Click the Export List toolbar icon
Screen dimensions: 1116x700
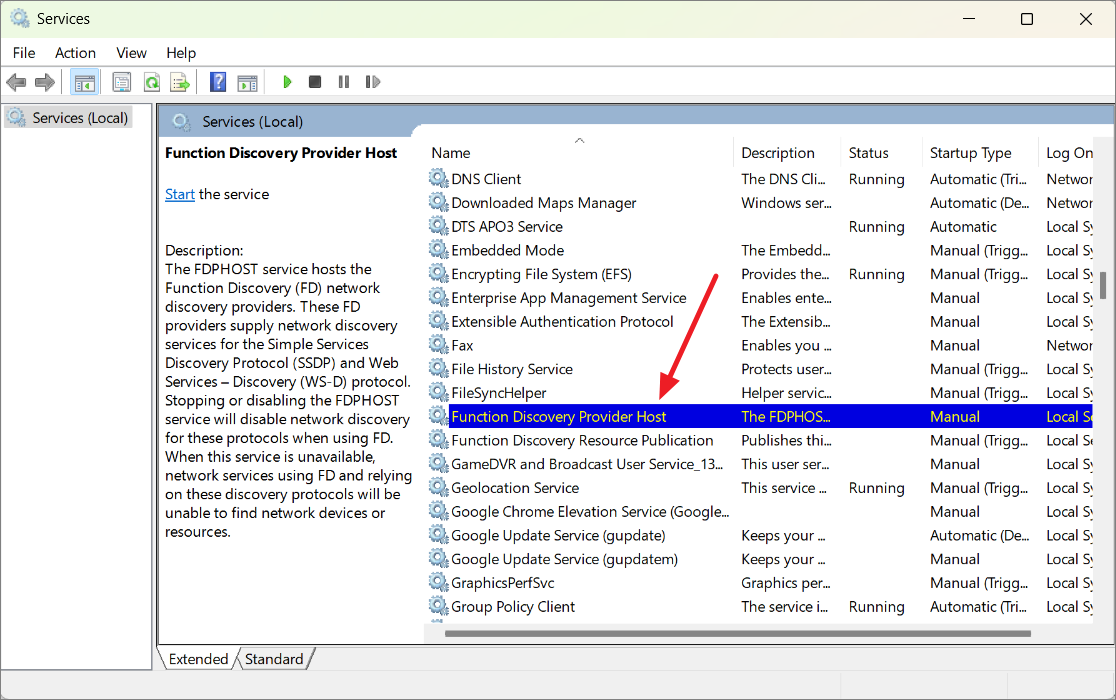tap(180, 81)
